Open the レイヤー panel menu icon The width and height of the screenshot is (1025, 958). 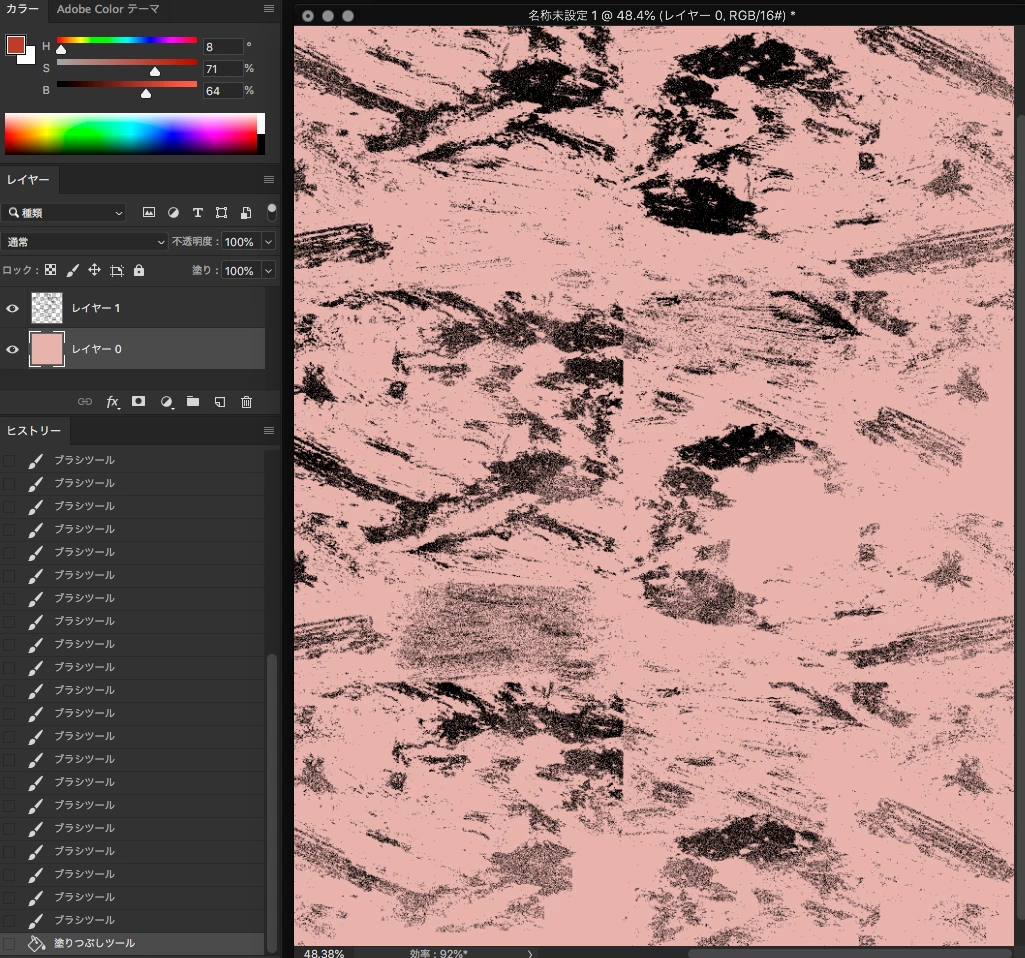tap(269, 179)
